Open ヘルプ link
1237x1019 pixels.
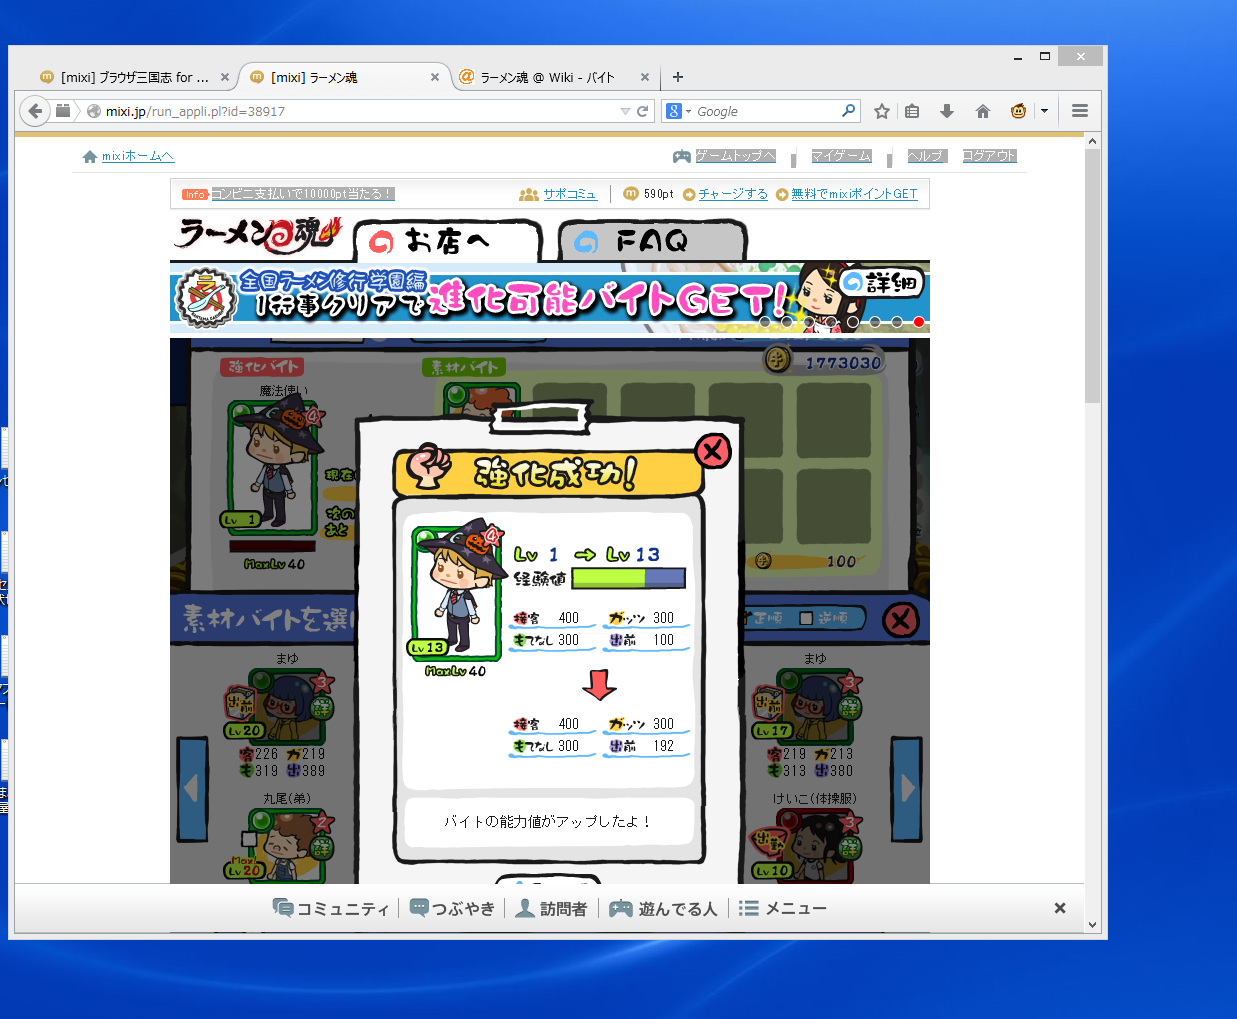point(926,156)
